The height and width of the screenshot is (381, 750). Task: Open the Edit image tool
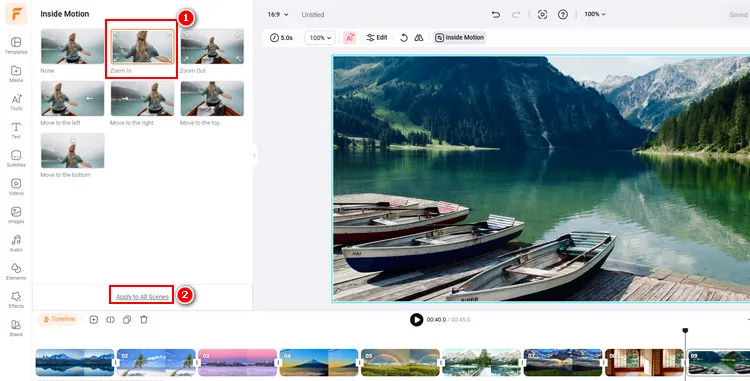377,38
